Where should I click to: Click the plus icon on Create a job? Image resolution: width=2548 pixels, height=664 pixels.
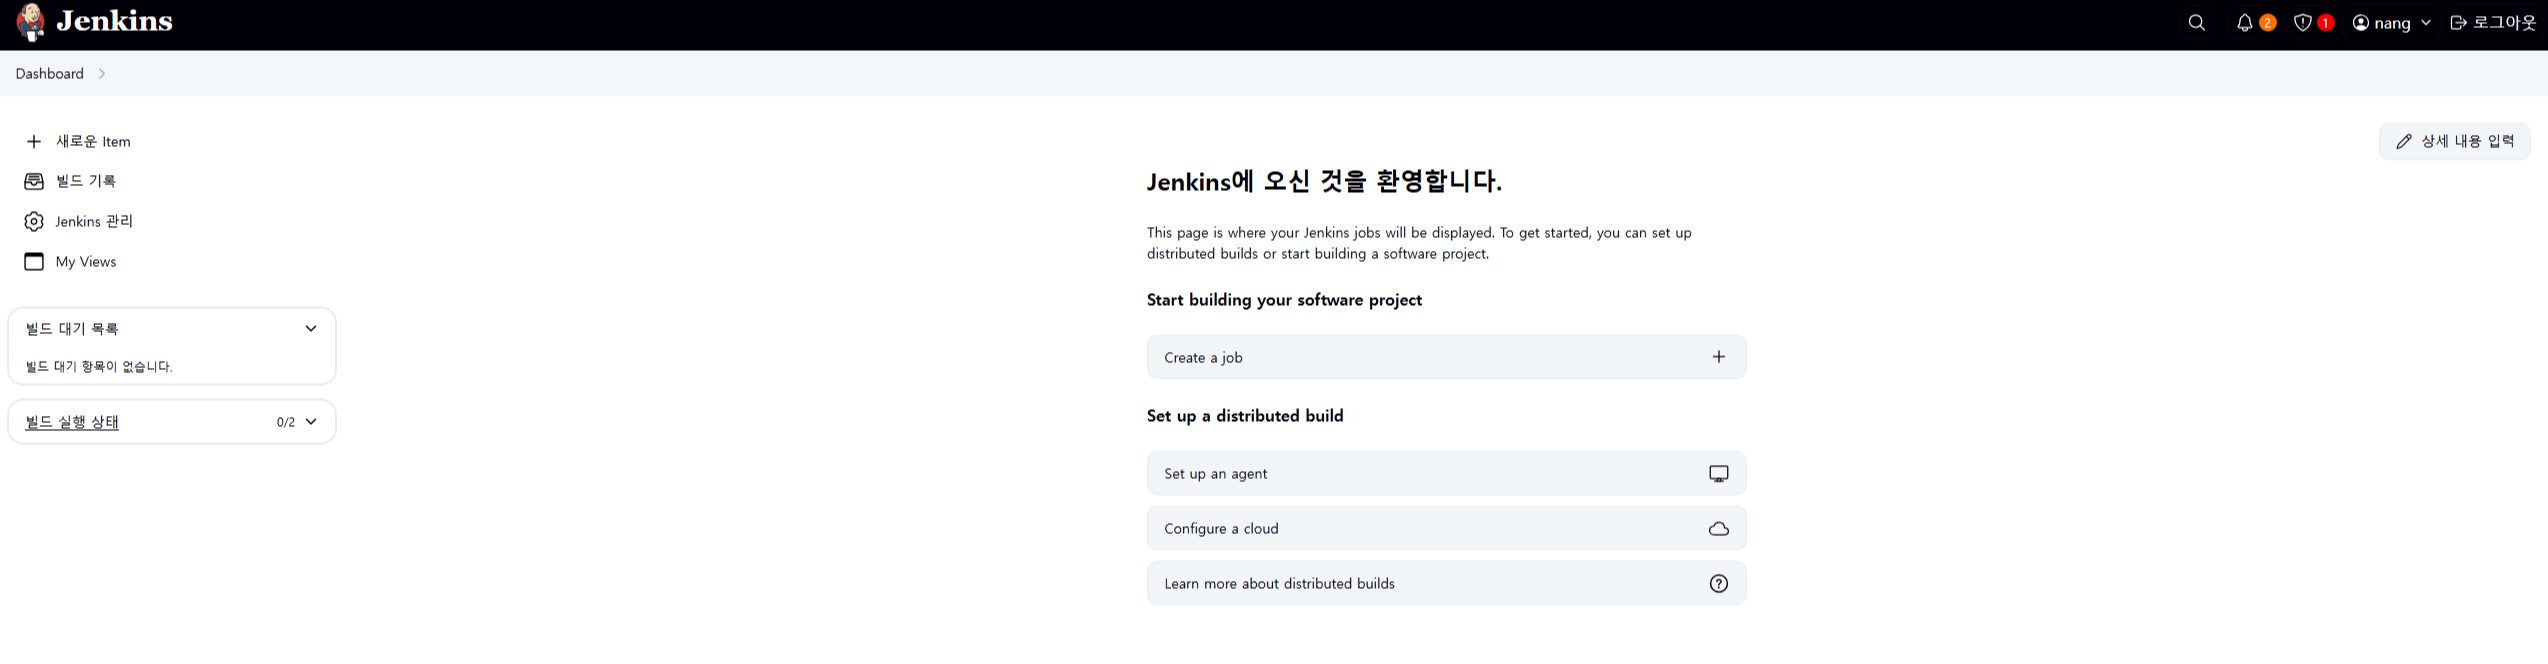tap(1718, 358)
